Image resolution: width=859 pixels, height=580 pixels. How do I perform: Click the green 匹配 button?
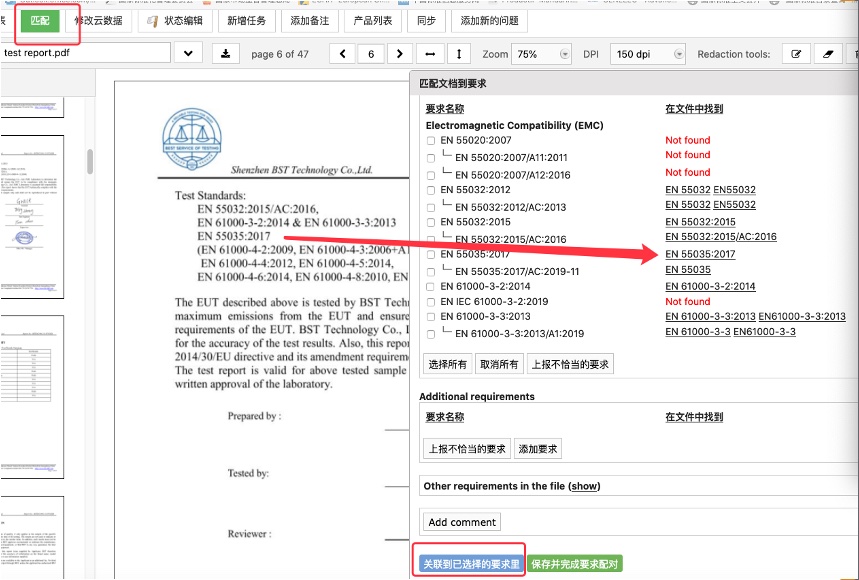coord(40,21)
